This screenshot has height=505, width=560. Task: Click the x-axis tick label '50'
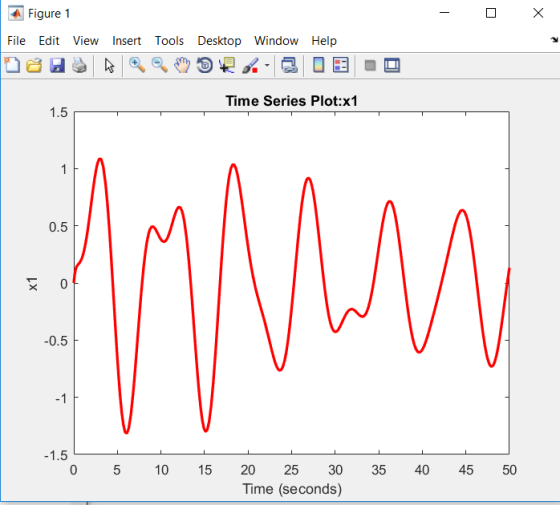pos(509,470)
